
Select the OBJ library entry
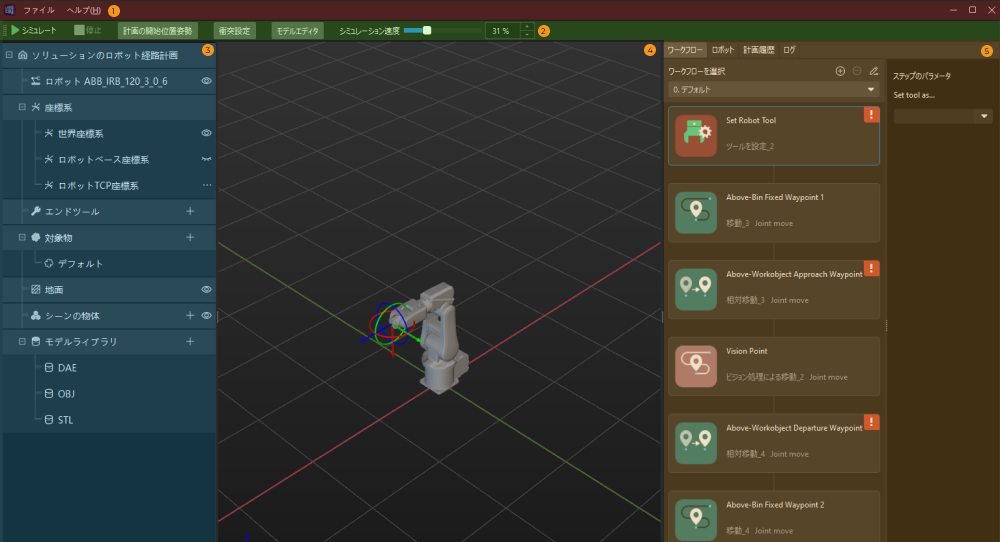(110, 394)
